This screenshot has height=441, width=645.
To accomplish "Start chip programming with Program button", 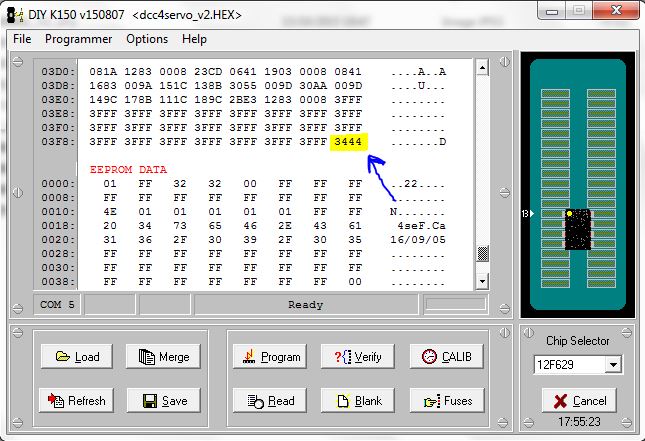I will click(x=267, y=357).
